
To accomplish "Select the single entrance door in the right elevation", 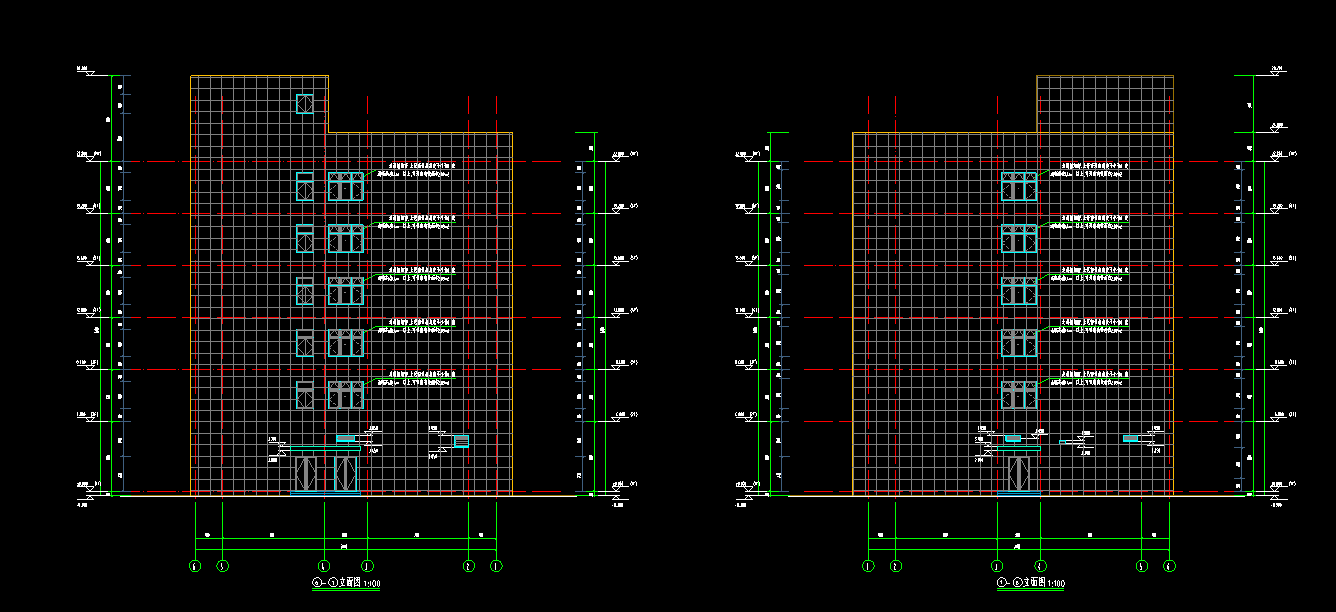I will pos(1019,474).
